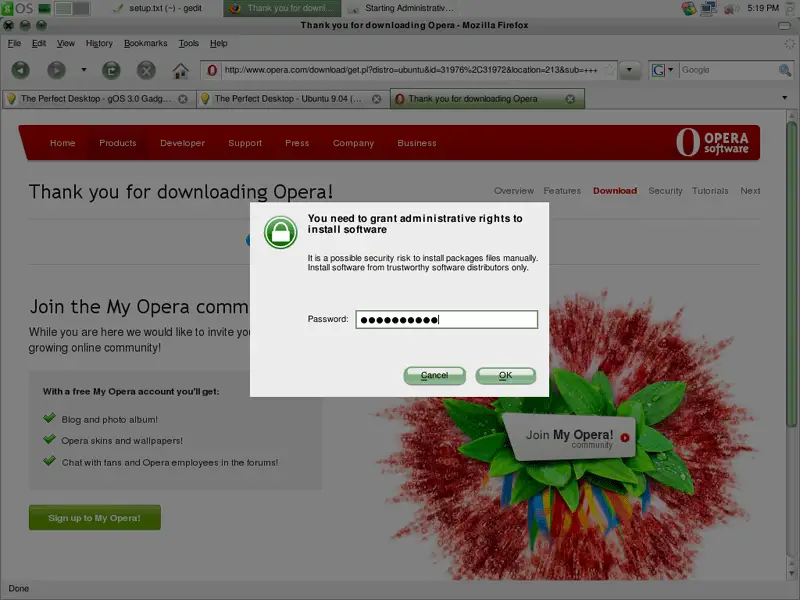The image size is (800, 600).
Task: Click Company in the Opera navigation bar
Action: click(x=353, y=143)
